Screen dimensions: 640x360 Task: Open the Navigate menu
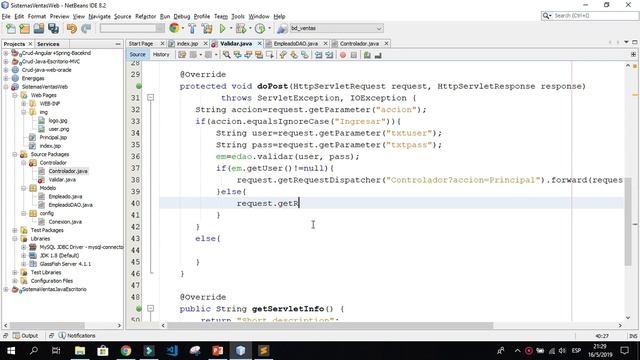100,16
